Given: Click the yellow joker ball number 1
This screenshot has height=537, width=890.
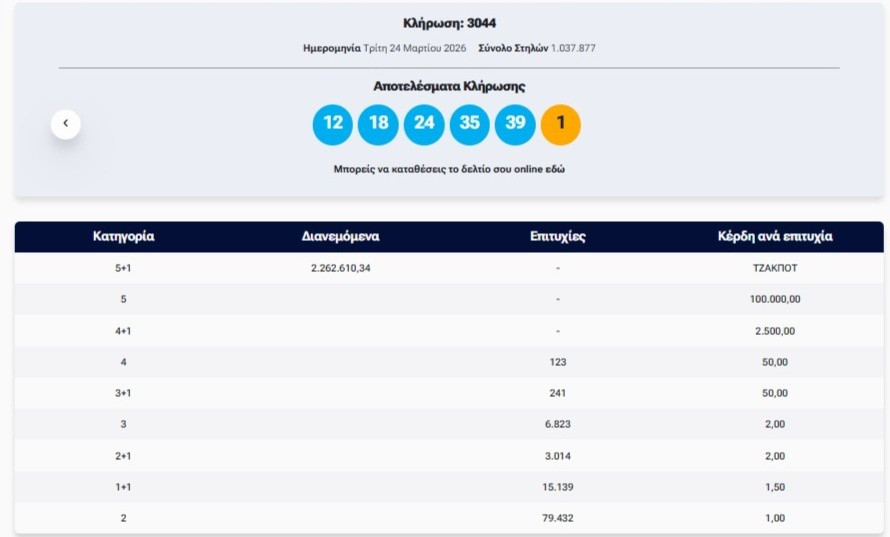Looking at the screenshot, I should (x=560, y=124).
